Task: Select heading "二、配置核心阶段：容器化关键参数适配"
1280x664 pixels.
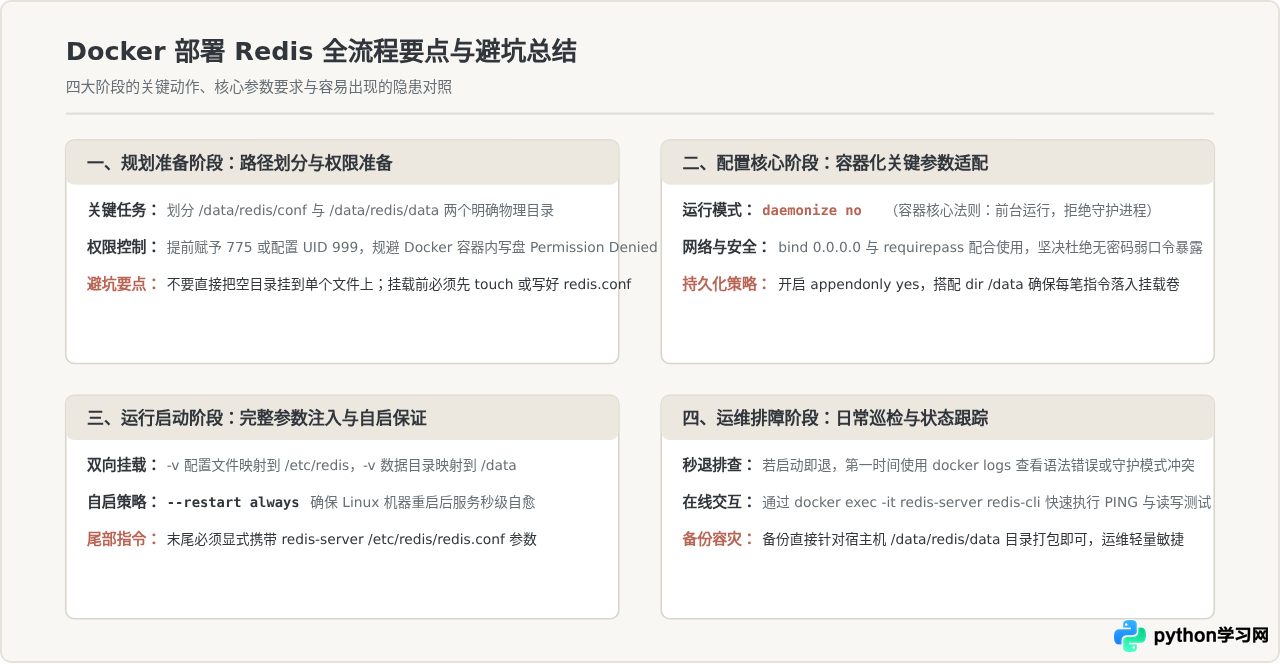Action: [x=836, y=163]
